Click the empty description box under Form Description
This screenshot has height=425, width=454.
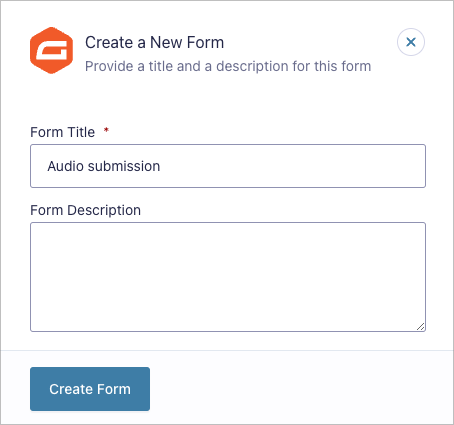coord(228,277)
